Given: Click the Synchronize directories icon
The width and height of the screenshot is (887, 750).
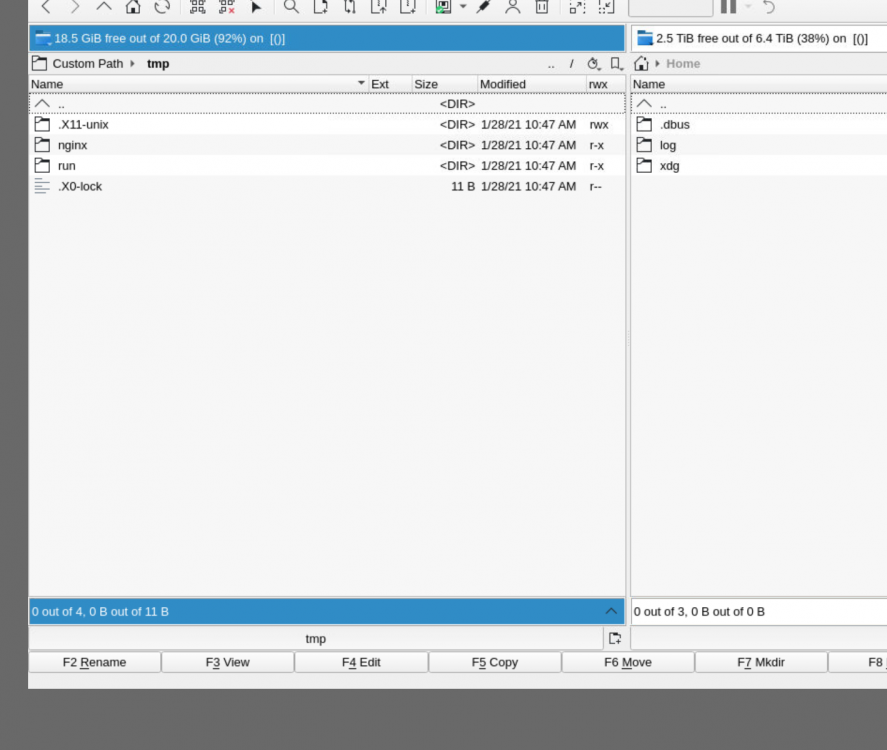Looking at the screenshot, I should point(350,7).
